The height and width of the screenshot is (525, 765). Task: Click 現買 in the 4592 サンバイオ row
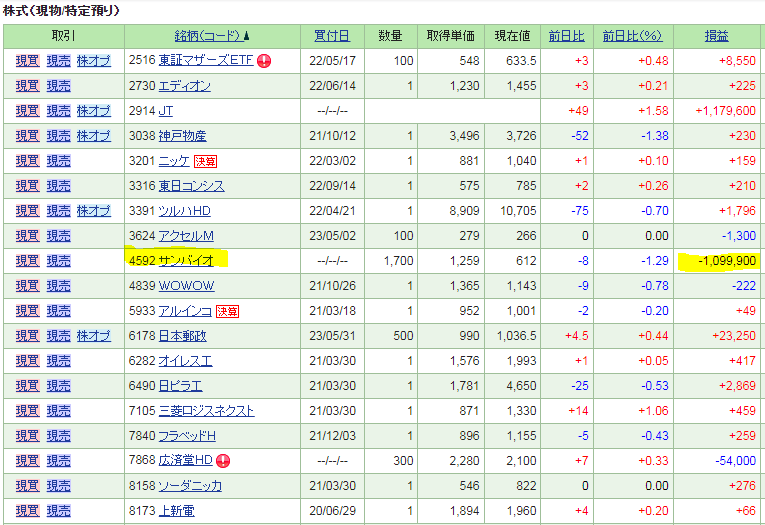[27, 261]
